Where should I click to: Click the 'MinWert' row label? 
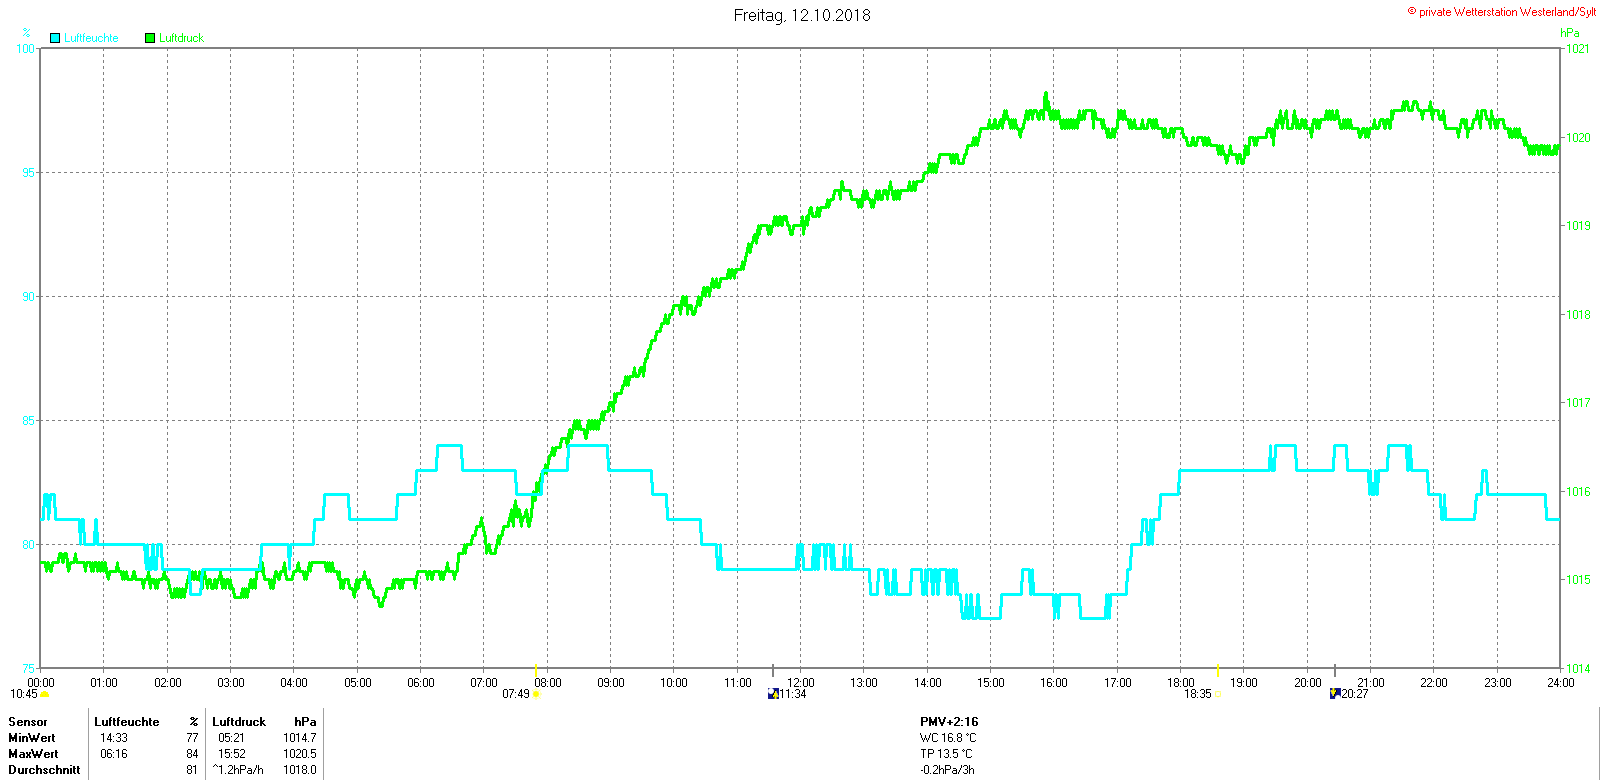(x=32, y=738)
